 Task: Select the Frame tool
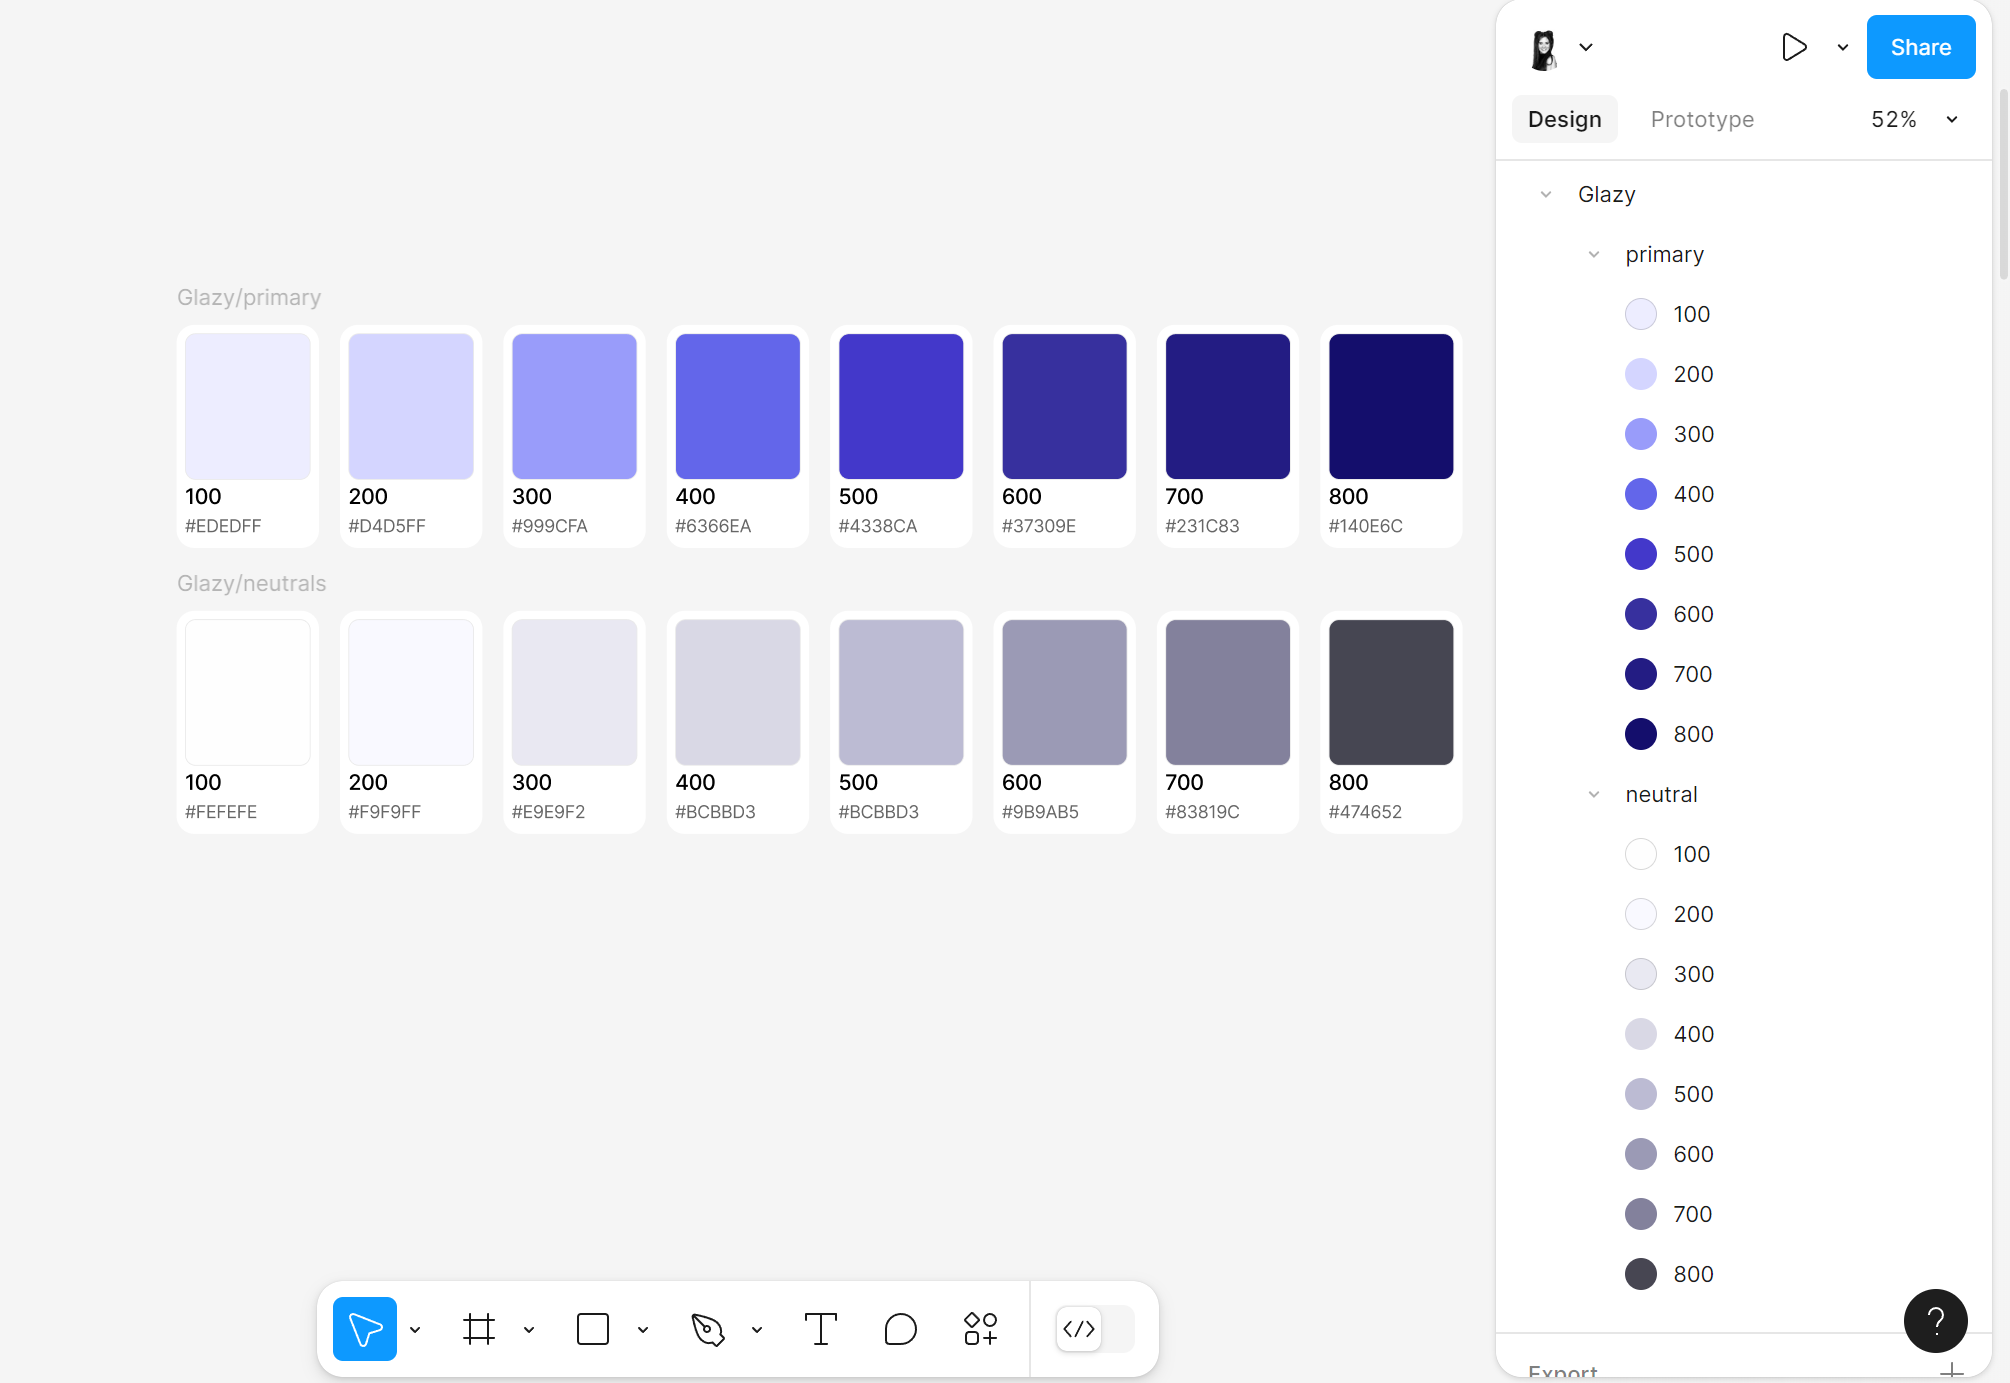(479, 1329)
